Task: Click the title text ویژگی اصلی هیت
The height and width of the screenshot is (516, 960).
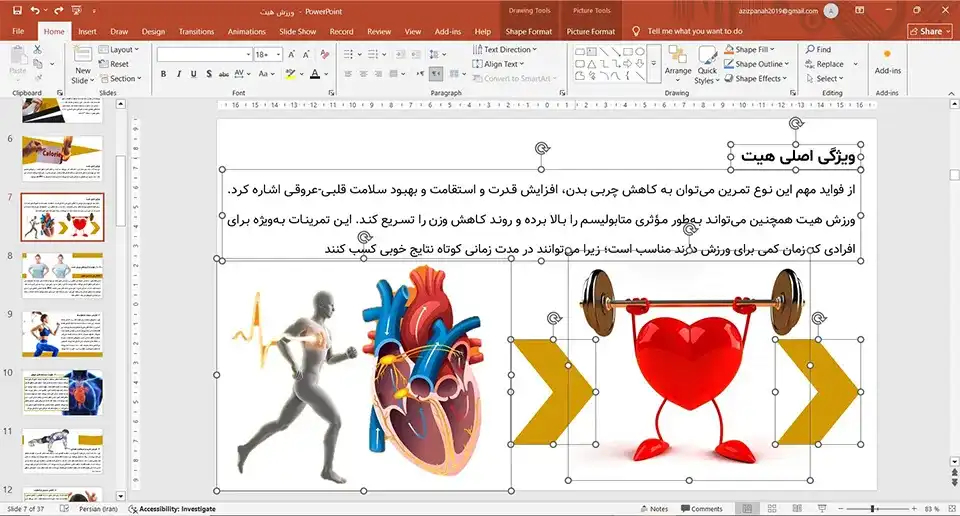Action: click(x=797, y=156)
